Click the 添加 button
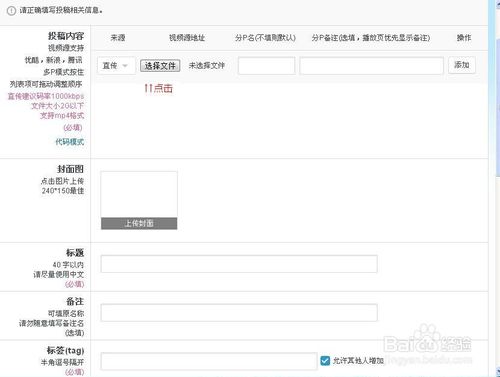 pos(462,65)
